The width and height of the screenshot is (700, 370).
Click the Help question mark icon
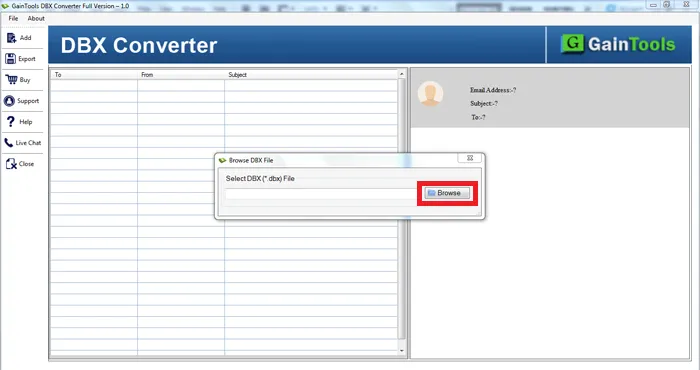click(x=11, y=121)
